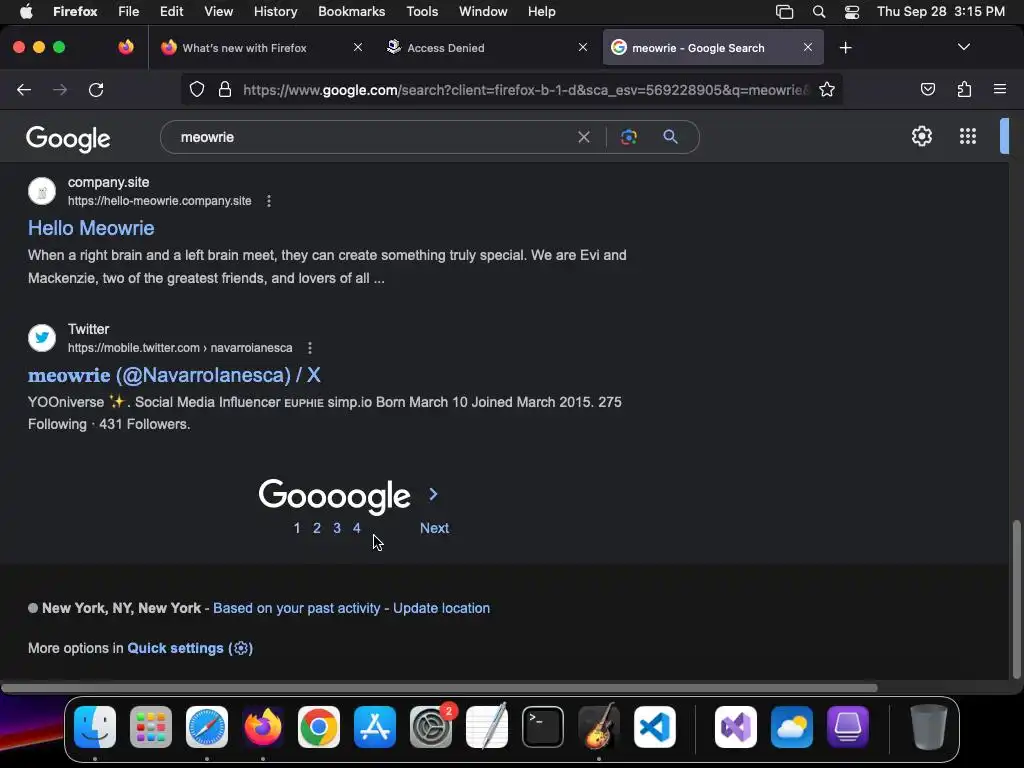Open macOS Control Center
The image size is (1024, 768).
(x=852, y=12)
